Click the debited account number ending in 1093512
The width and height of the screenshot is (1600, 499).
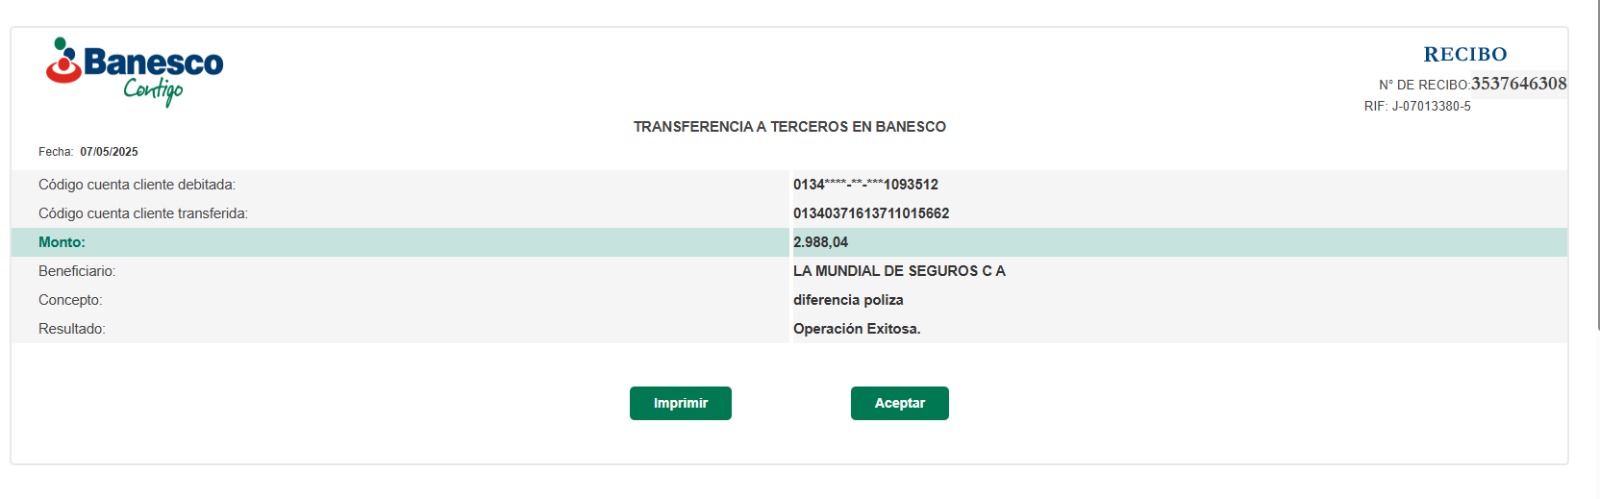pyautogui.click(x=865, y=185)
